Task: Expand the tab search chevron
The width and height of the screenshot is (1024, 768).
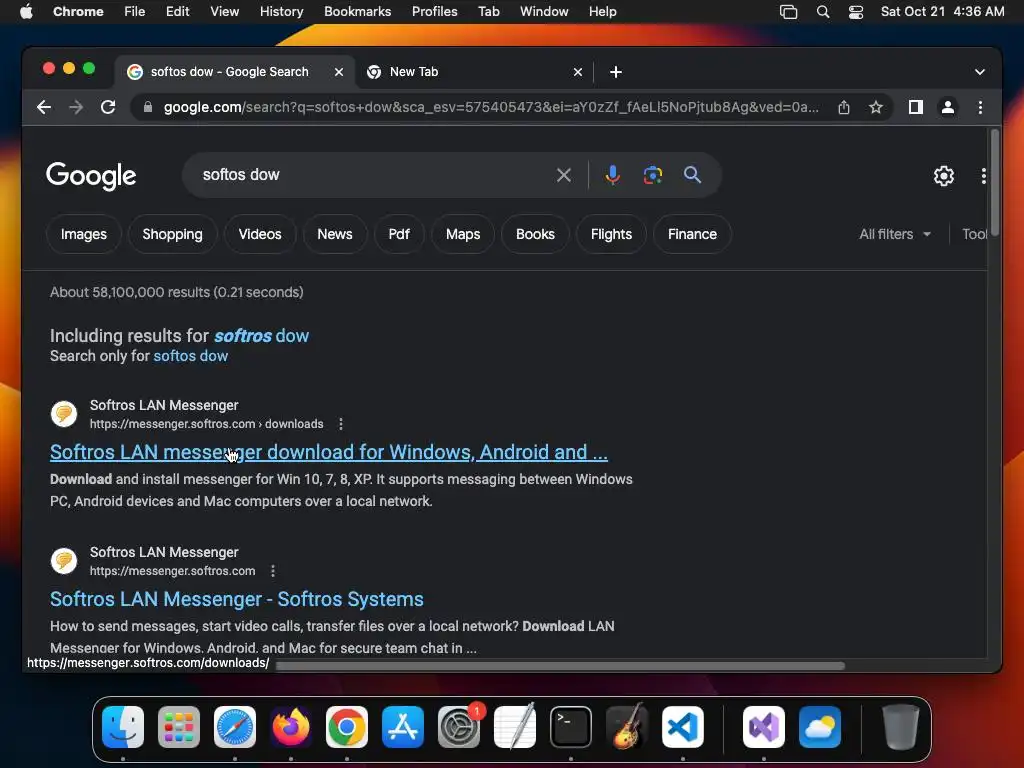Action: pyautogui.click(x=980, y=72)
